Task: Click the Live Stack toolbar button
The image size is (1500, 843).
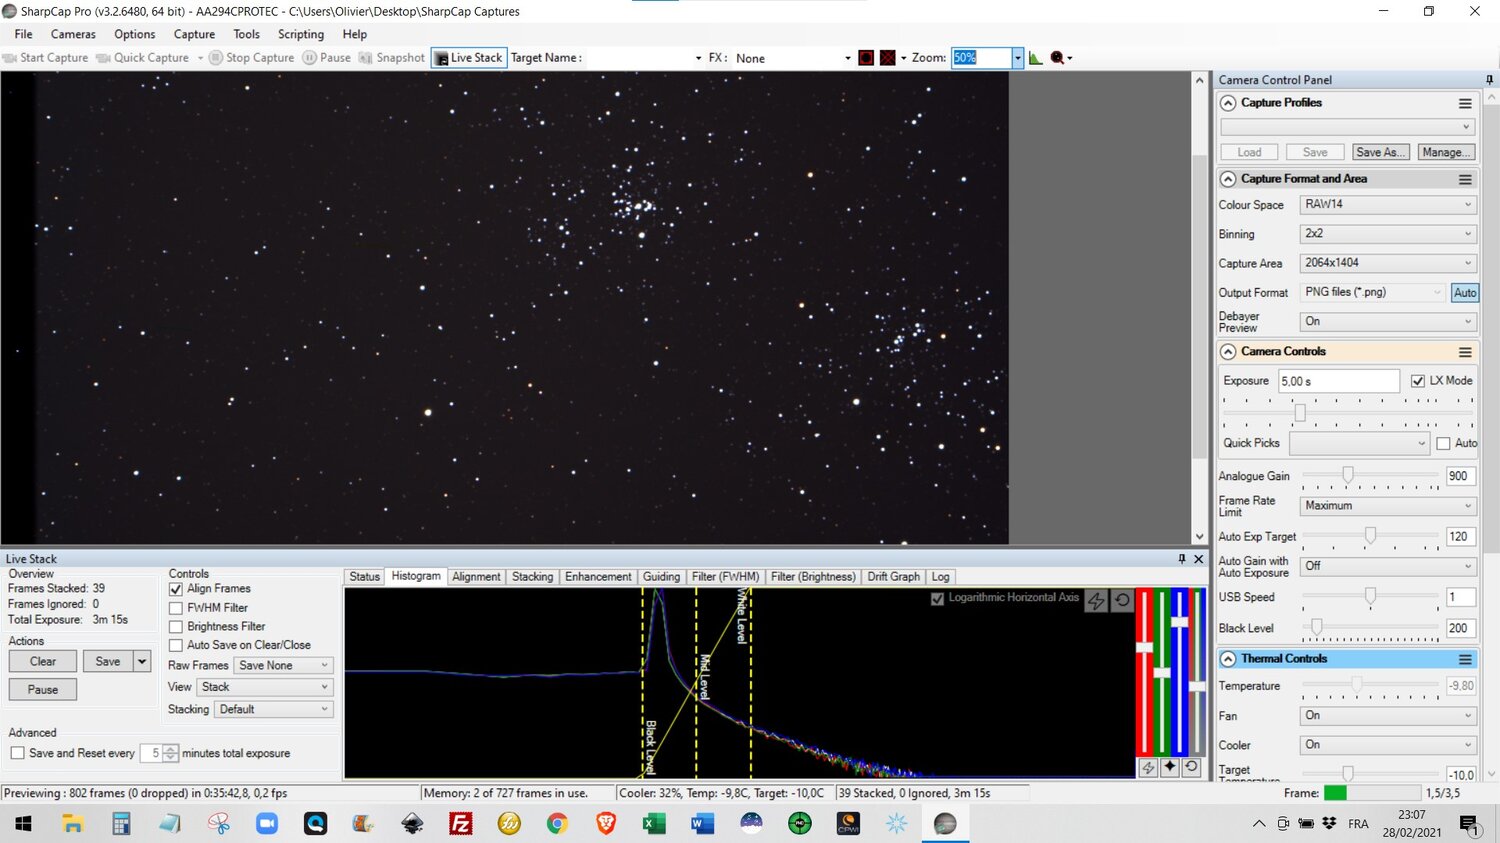Action: pos(469,58)
